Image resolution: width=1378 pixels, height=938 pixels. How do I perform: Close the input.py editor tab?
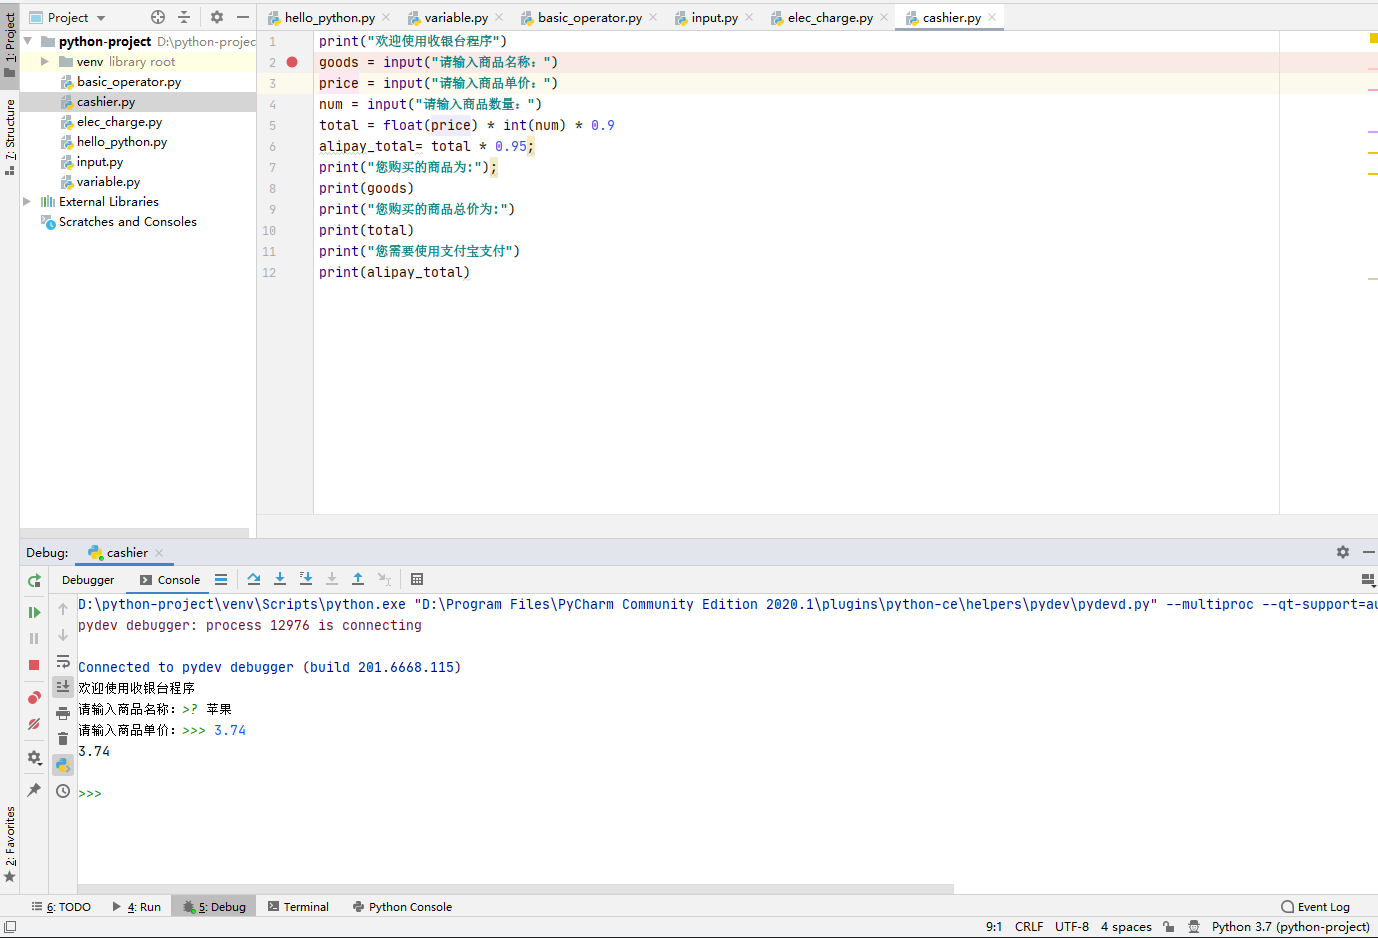tap(749, 17)
